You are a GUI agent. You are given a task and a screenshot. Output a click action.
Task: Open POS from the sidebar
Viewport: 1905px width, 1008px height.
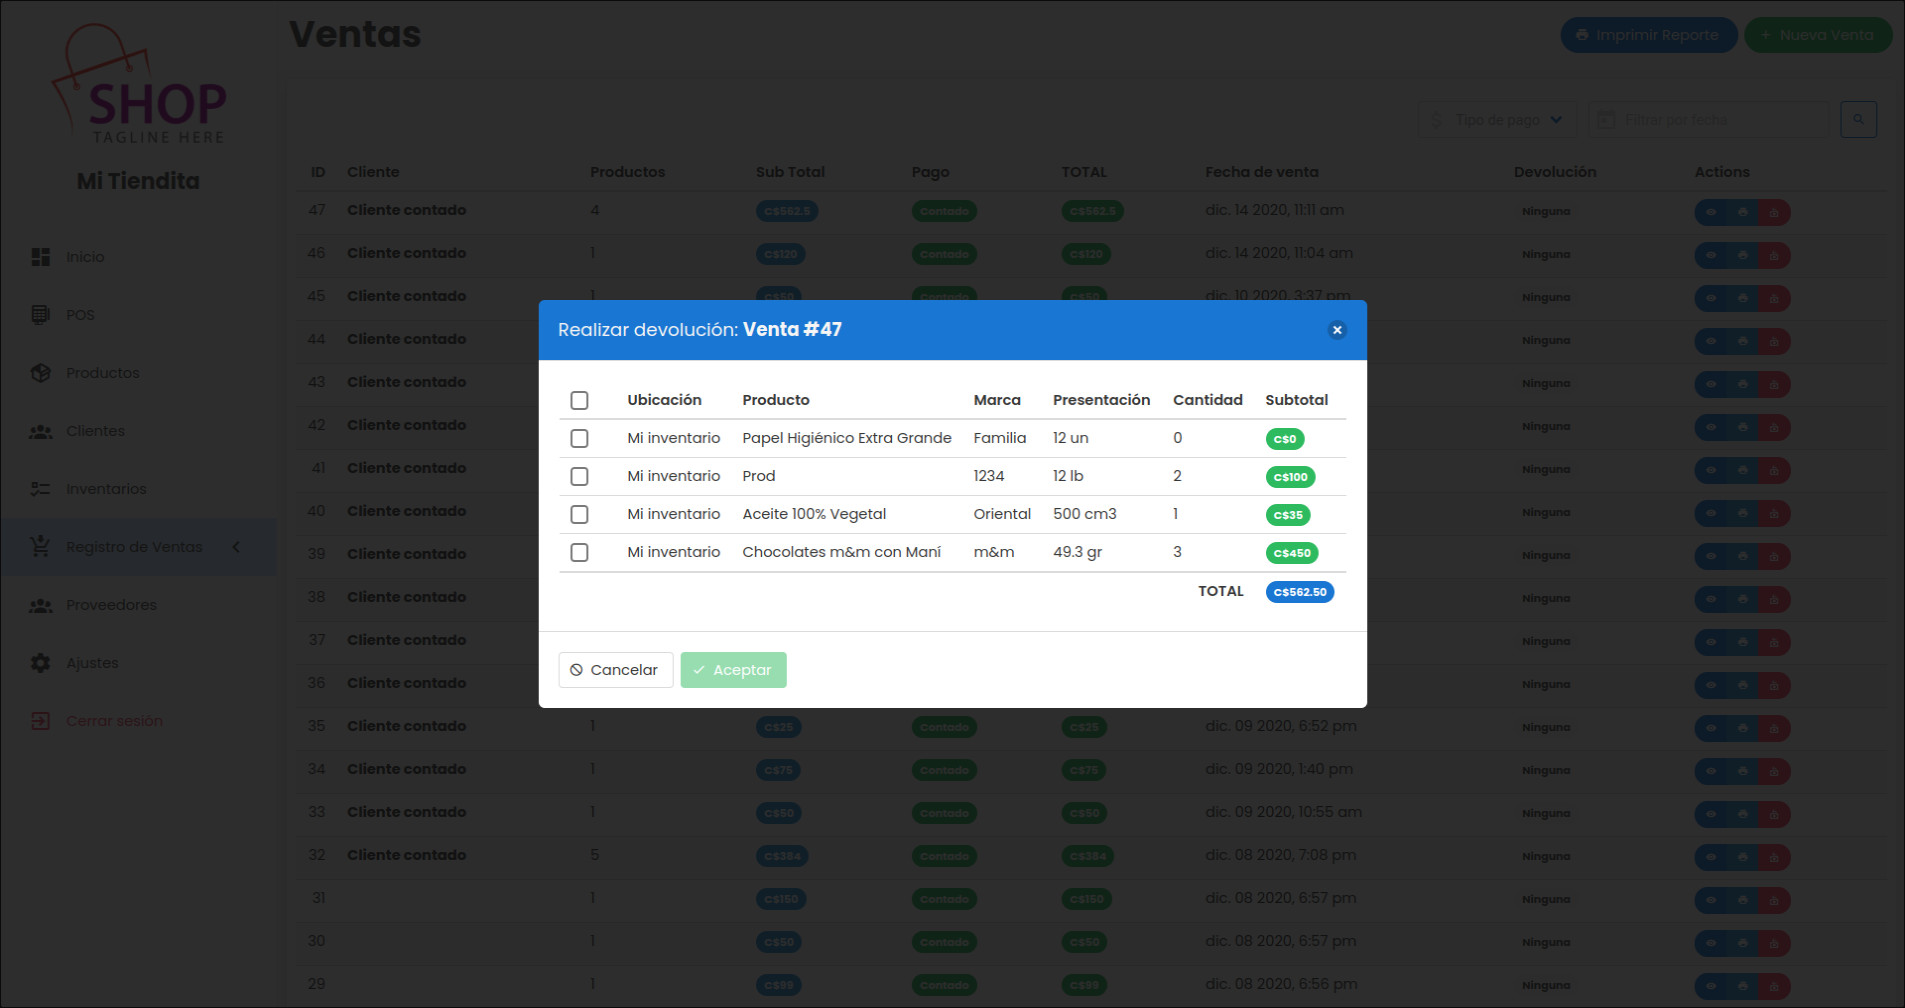pyautogui.click(x=80, y=315)
